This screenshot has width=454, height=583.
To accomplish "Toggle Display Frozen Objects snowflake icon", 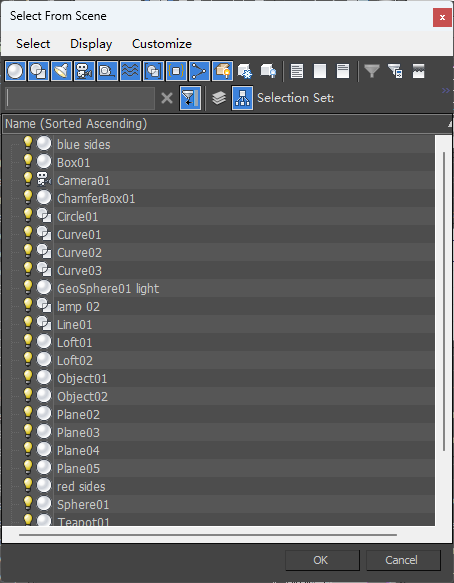I will point(245,71).
